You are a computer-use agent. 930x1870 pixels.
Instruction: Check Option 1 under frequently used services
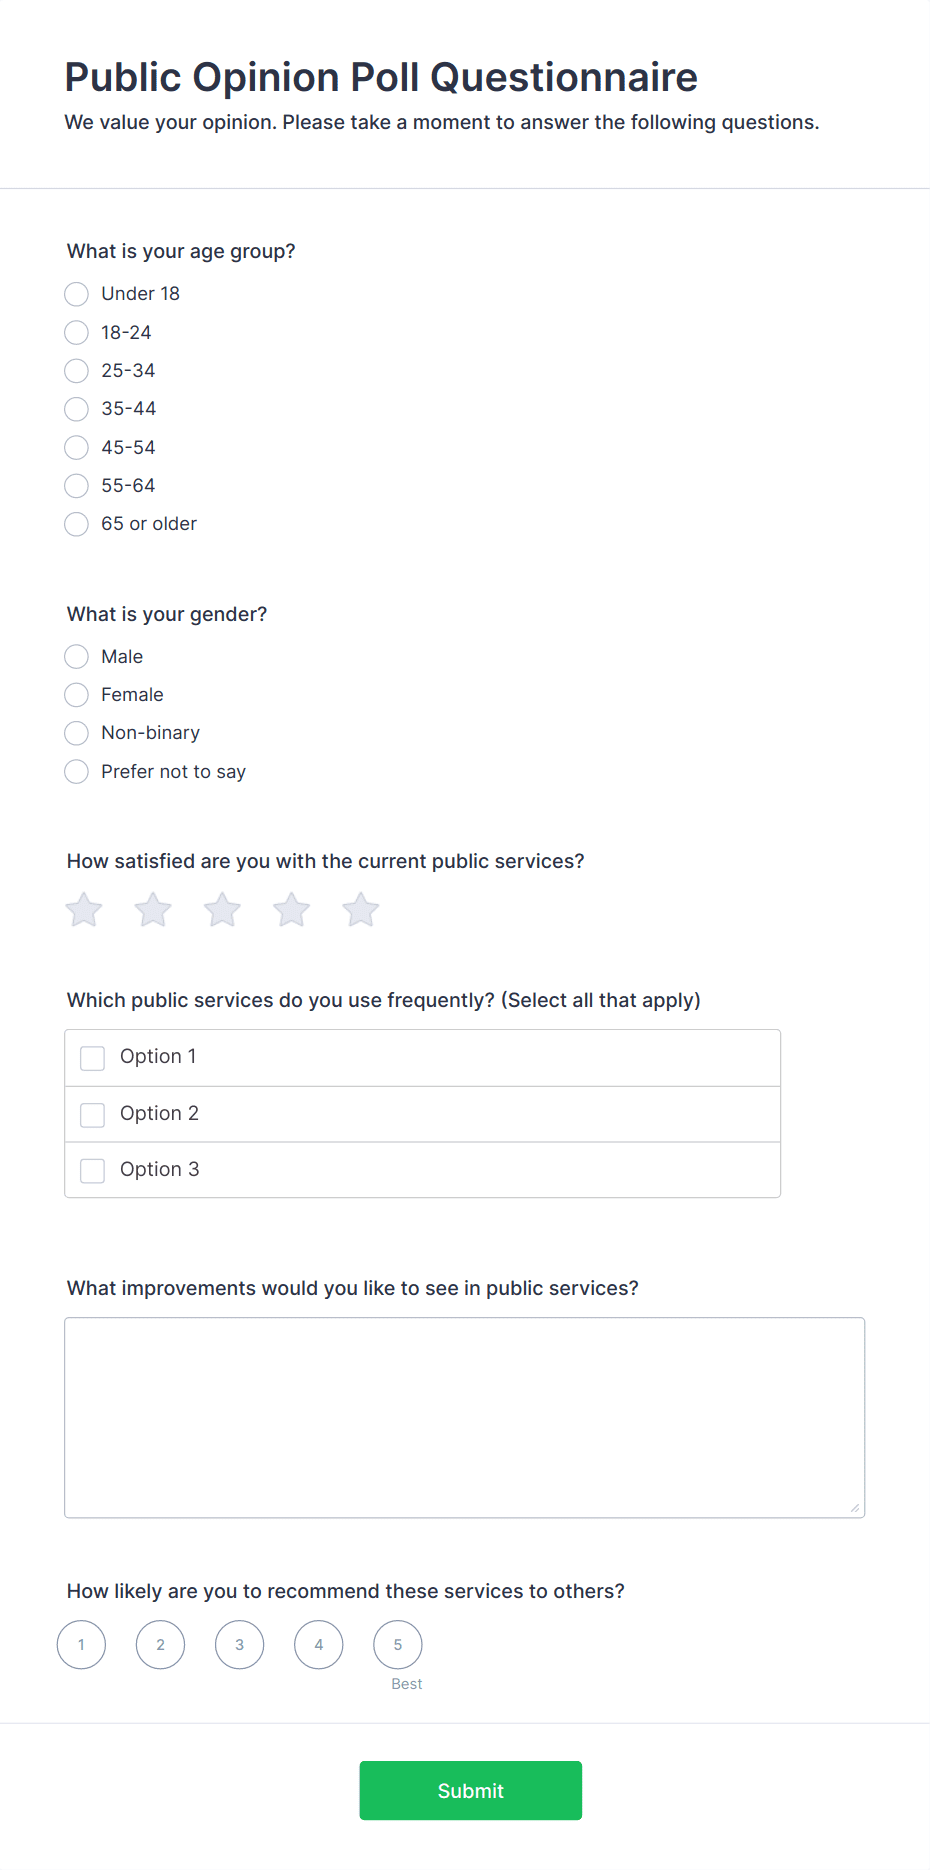(x=92, y=1057)
